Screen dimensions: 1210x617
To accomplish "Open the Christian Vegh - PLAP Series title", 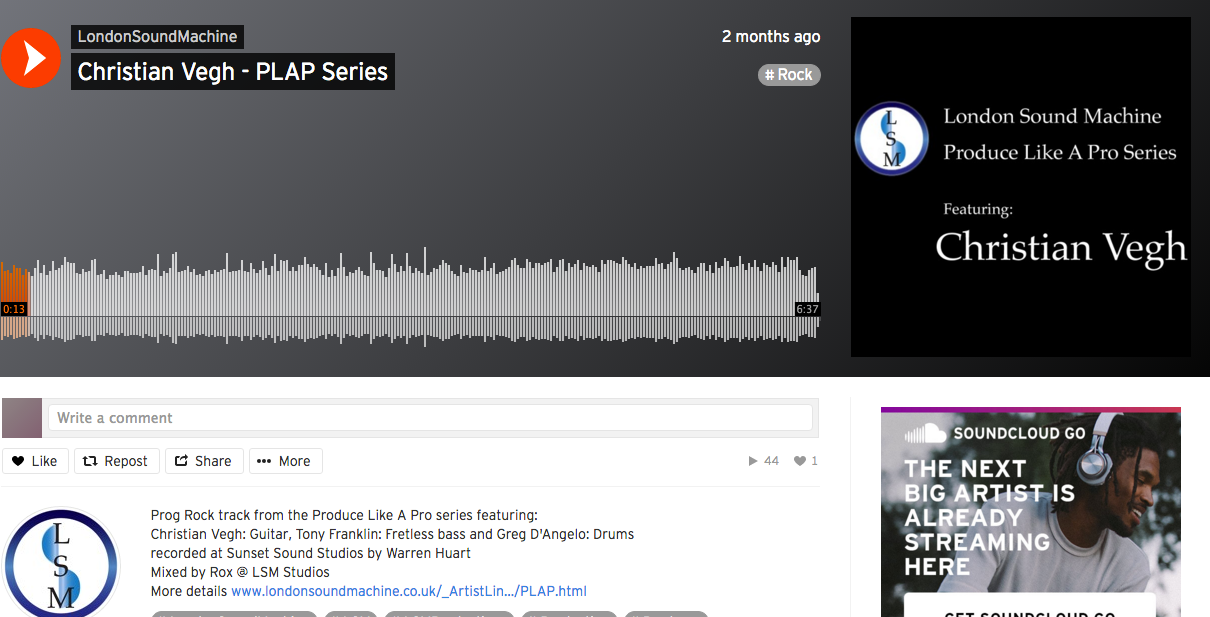I will point(233,72).
